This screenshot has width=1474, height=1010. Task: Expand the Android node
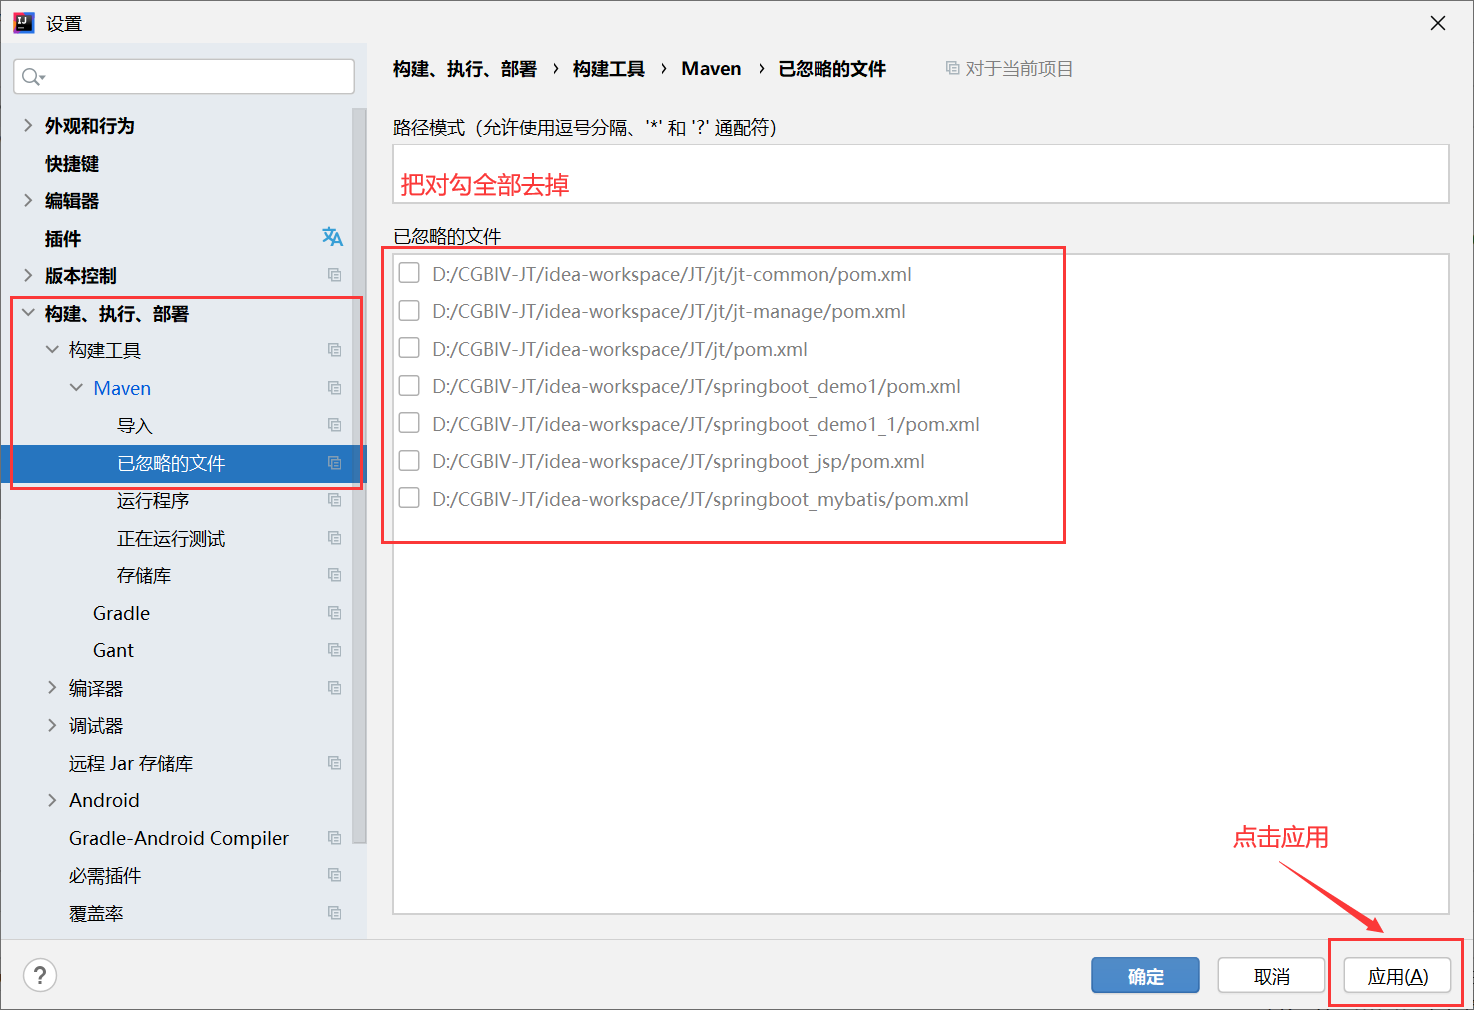tap(52, 800)
